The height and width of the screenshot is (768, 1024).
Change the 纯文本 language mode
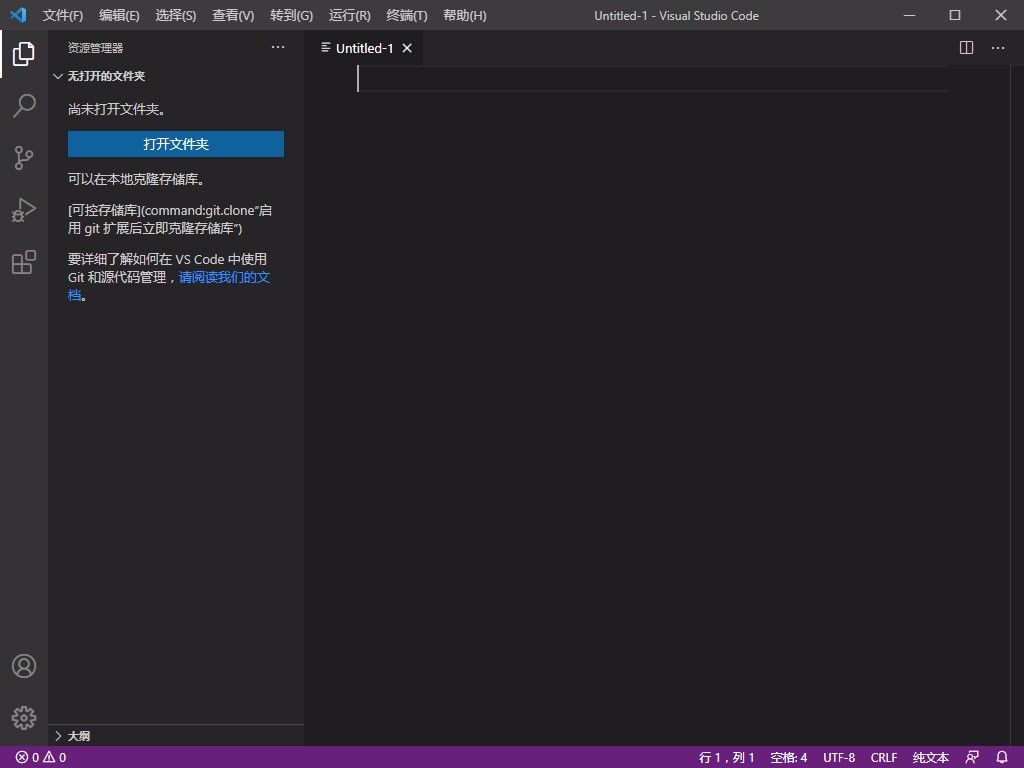[929, 757]
